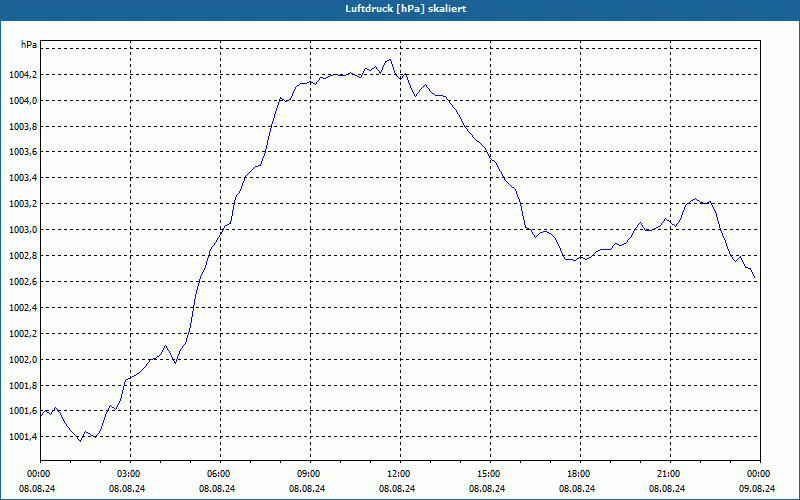
Task: Click the "12:00" time label
Action: tap(397, 474)
